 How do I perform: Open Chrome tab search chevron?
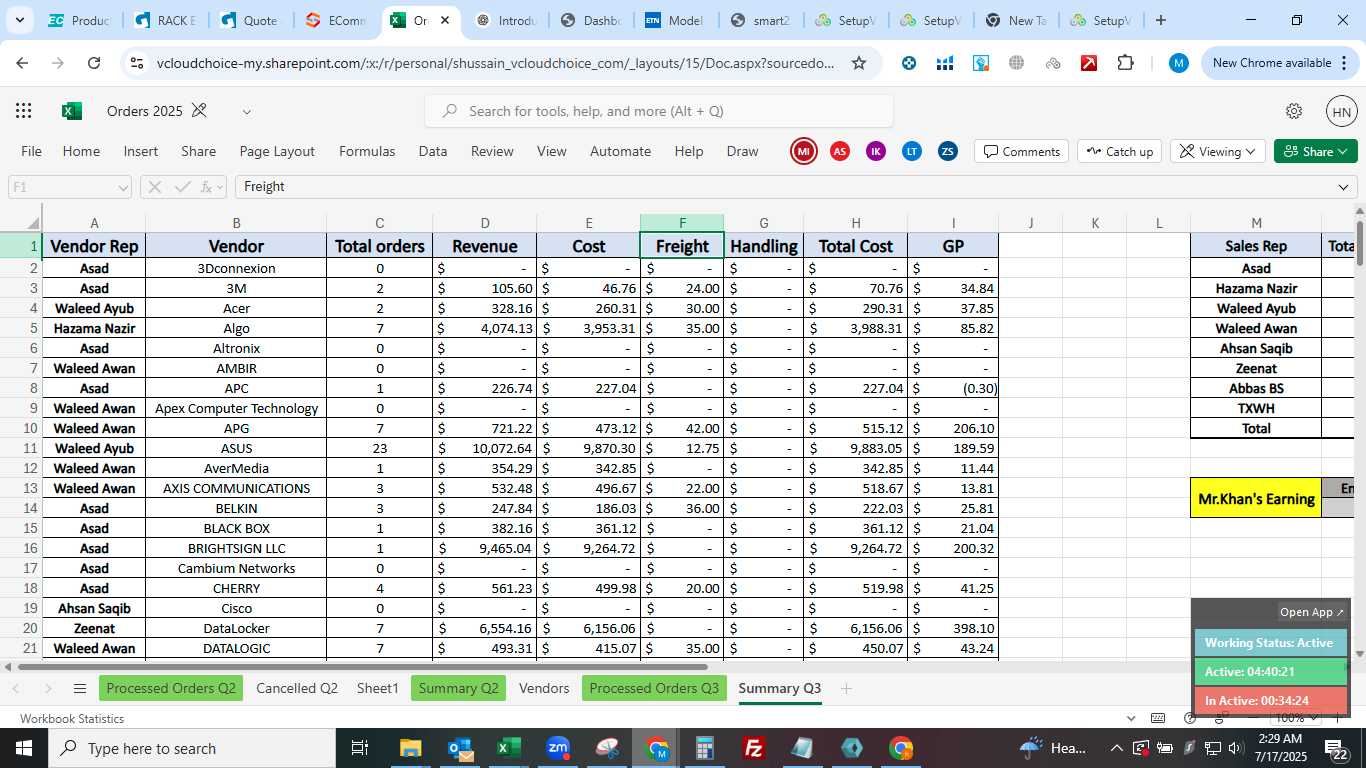(19, 20)
